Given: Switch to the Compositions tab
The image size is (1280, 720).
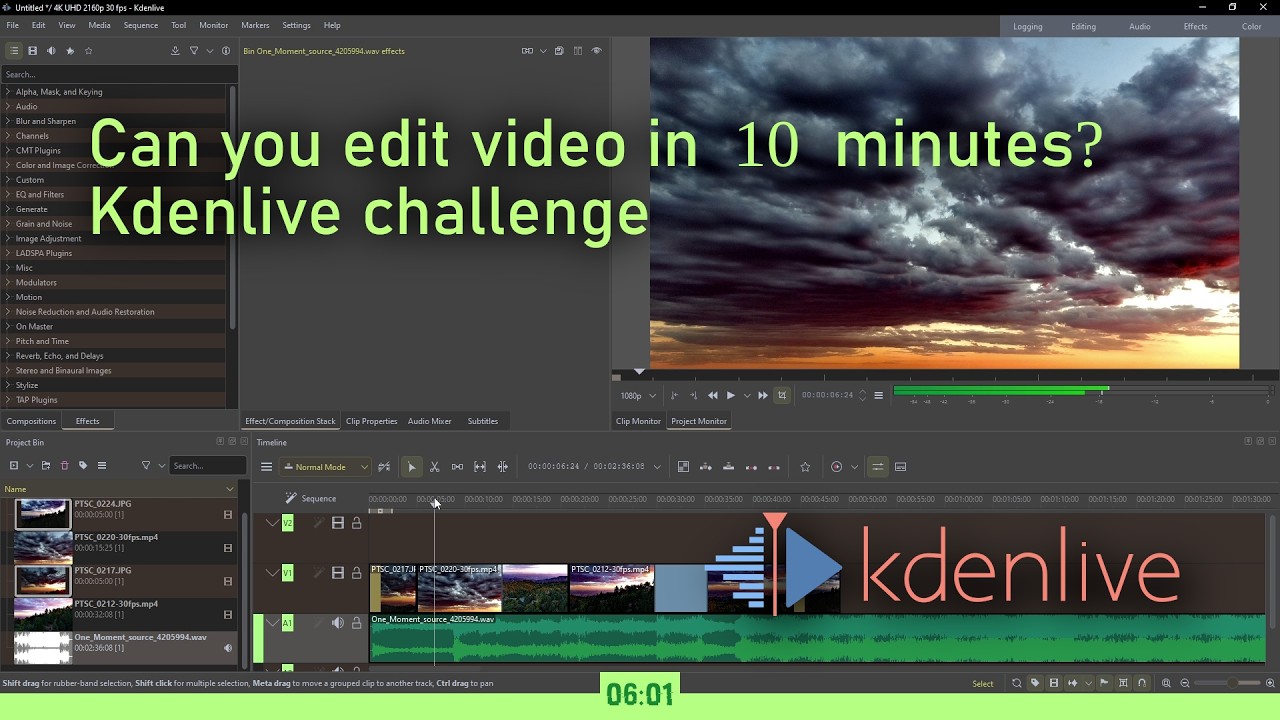Looking at the screenshot, I should pos(31,421).
